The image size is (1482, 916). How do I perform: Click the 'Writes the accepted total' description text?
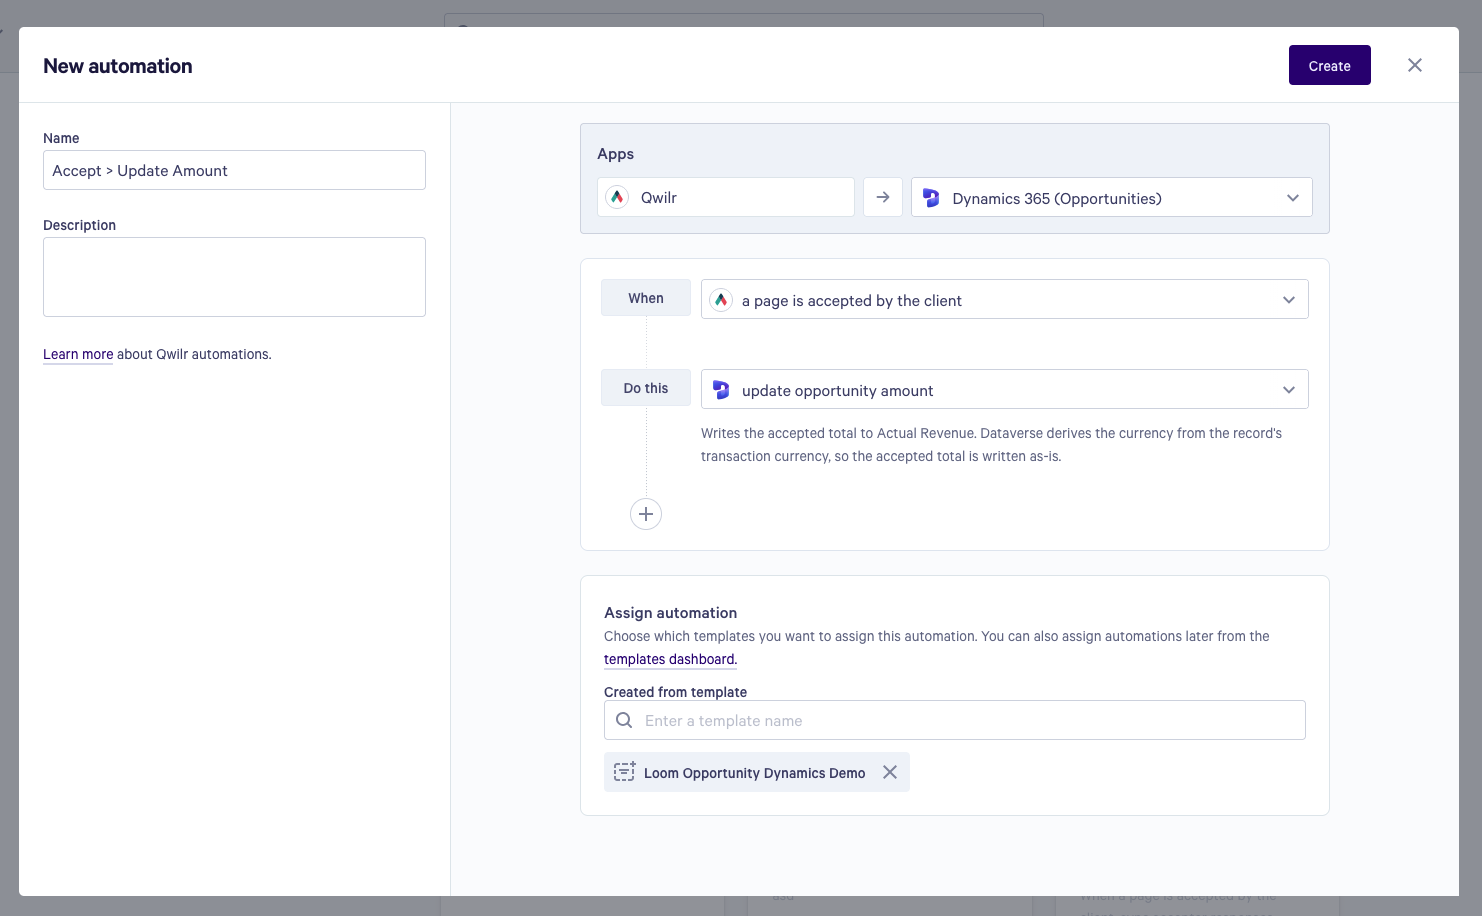point(991,445)
